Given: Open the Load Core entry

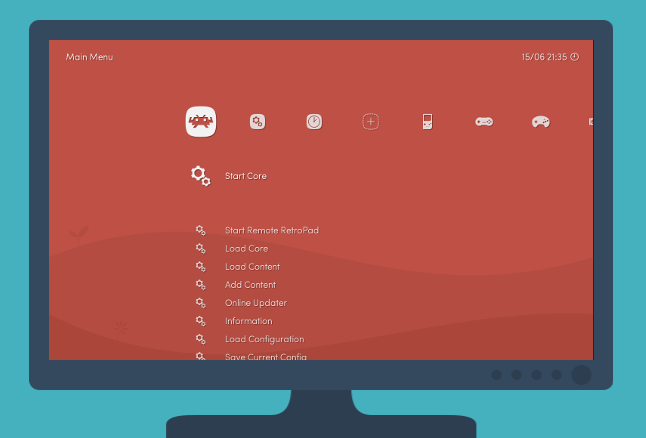Looking at the screenshot, I should (246, 248).
